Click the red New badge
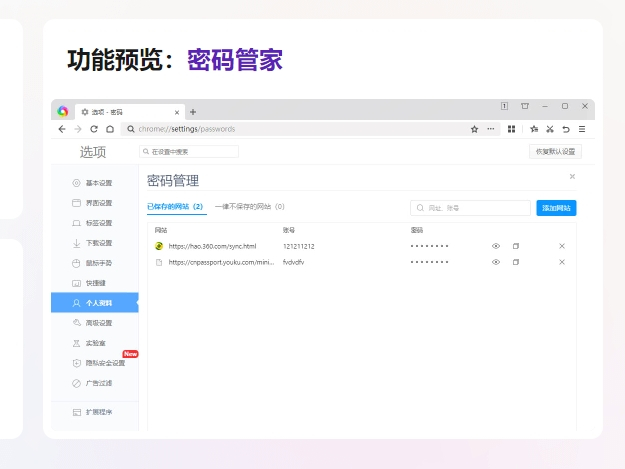The image size is (625, 469). point(130,354)
